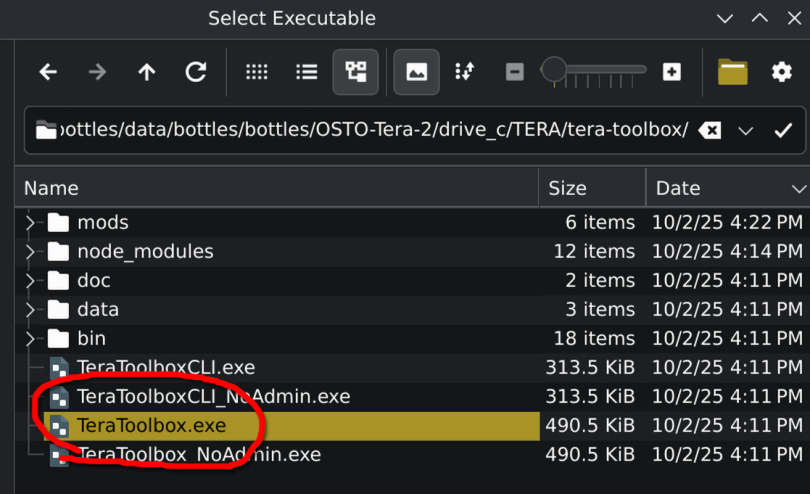The image size is (810, 494).
Task: Confirm the entered path with checkmark
Action: click(x=782, y=130)
